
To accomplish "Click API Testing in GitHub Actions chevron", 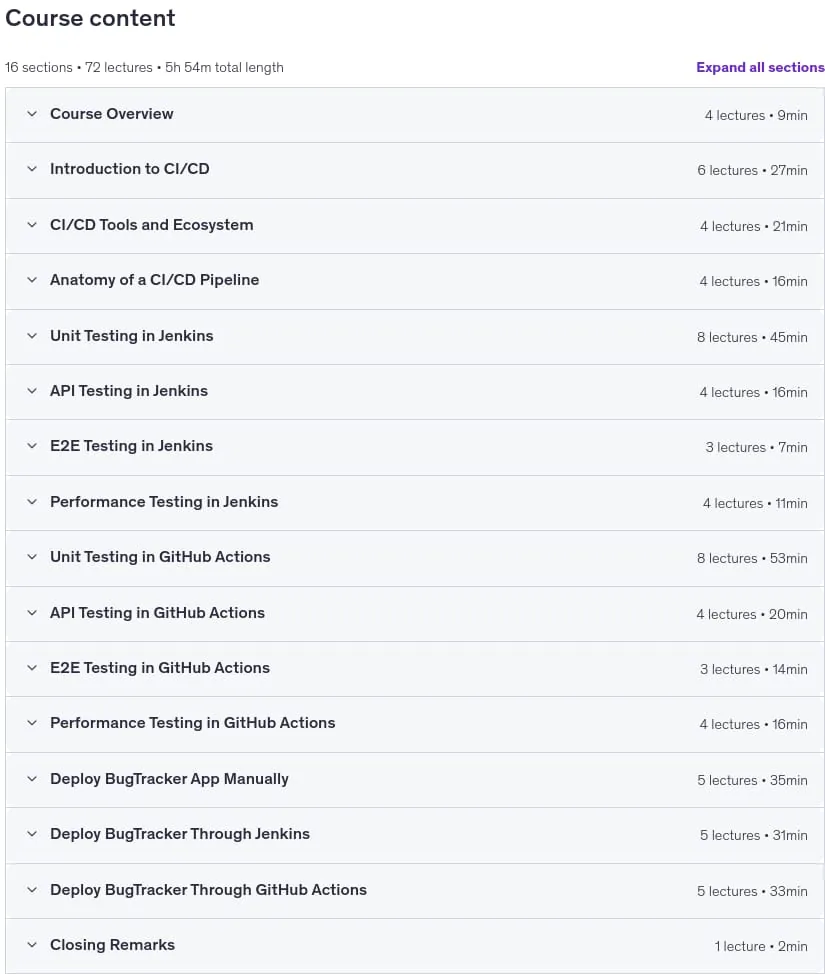I will click(32, 613).
